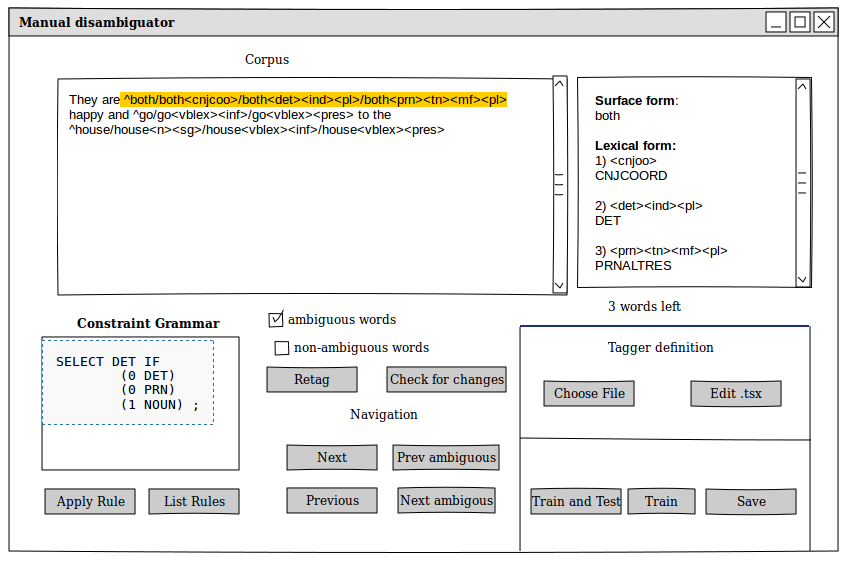Click the down arrow in lexical form panel
The image size is (851, 570).
(x=802, y=280)
